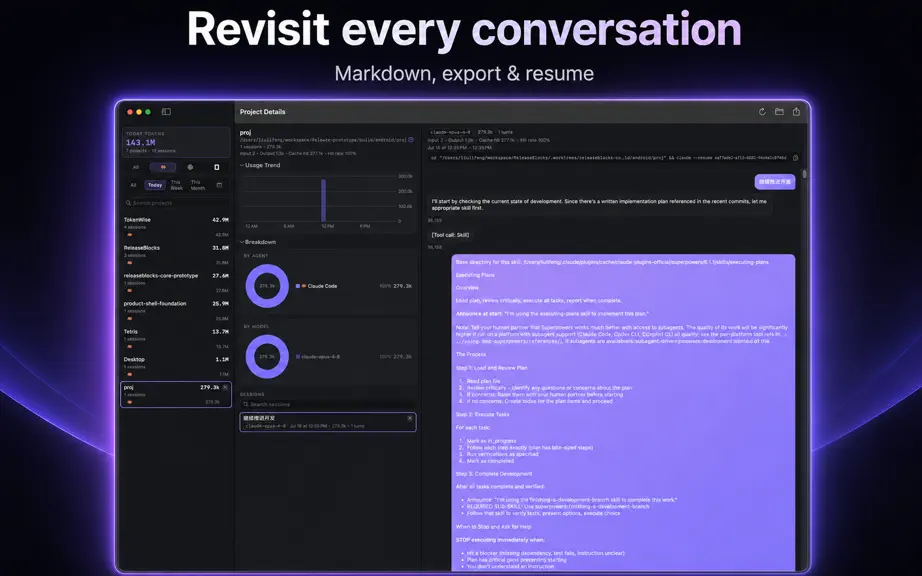Copy the resume command with clipboard icon
This screenshot has height=576, width=922.
coord(796,158)
